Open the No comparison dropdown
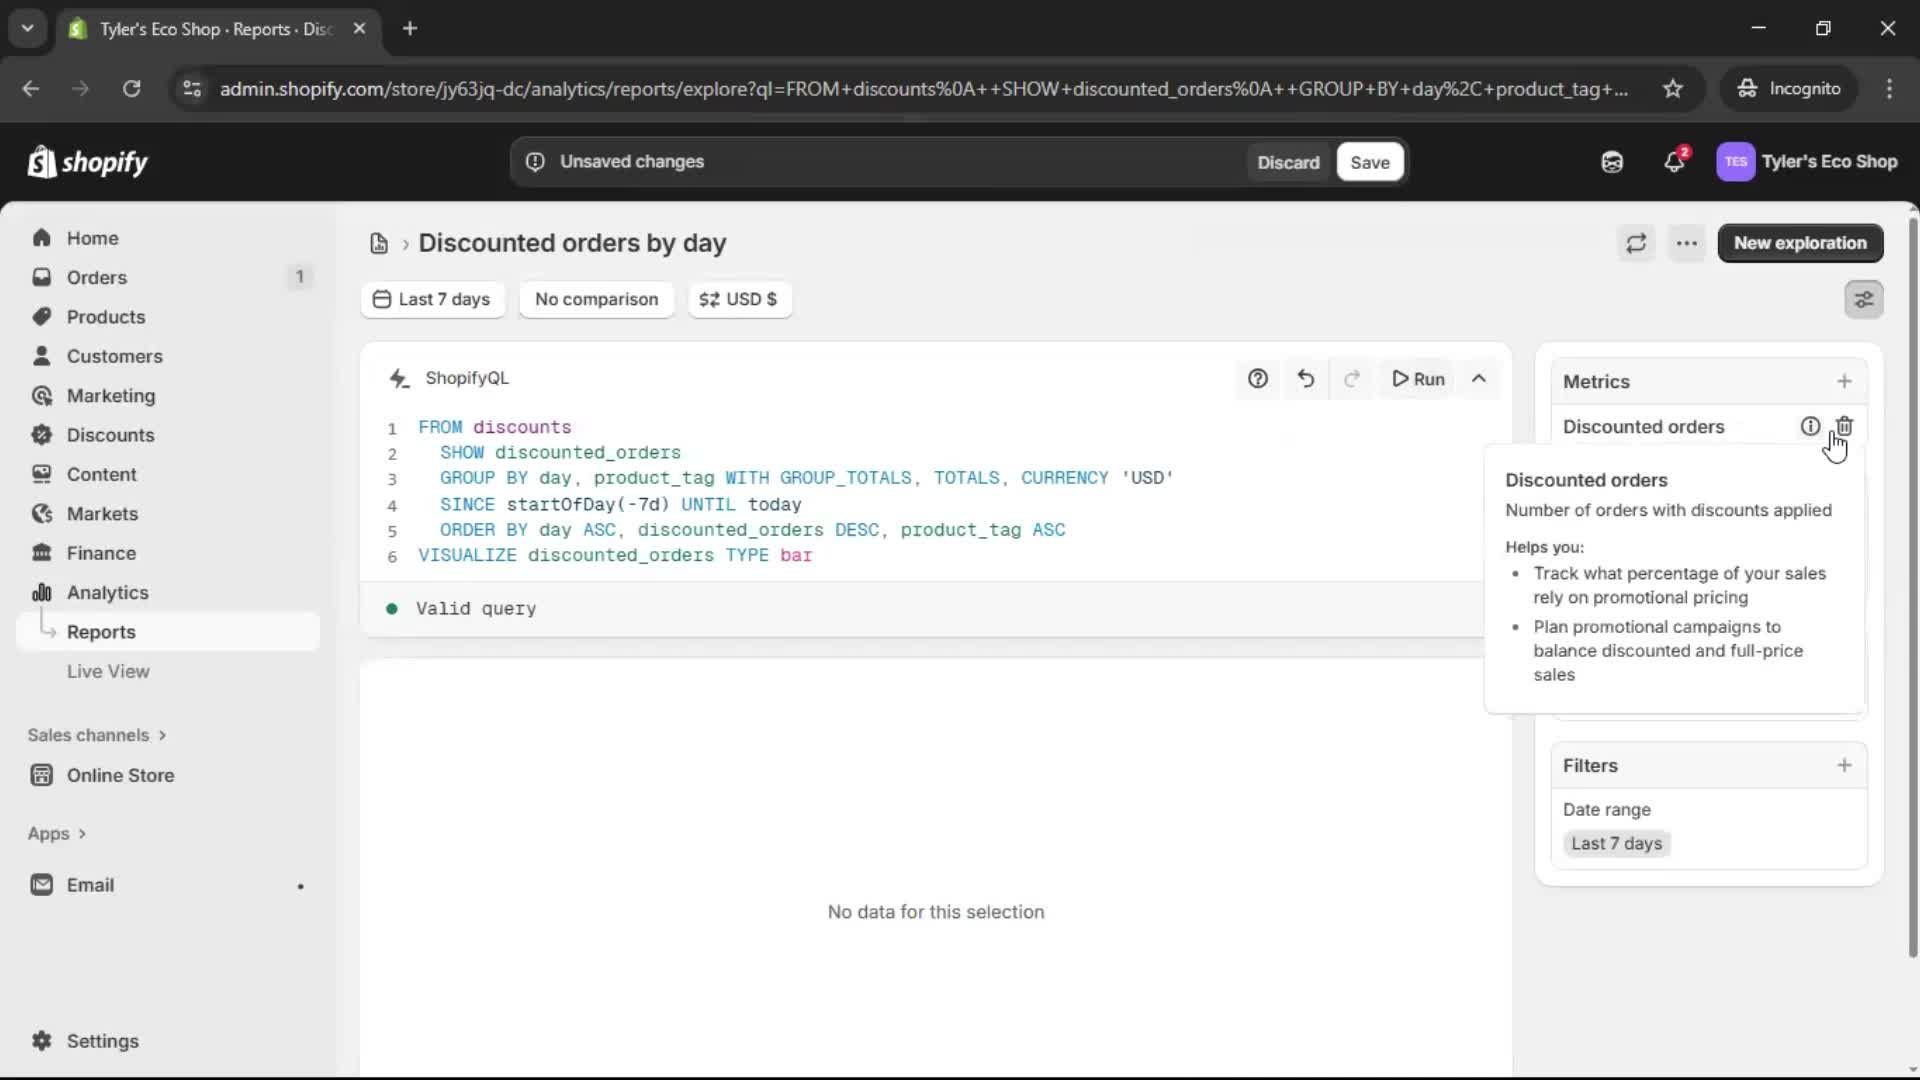1920x1080 pixels. click(596, 299)
